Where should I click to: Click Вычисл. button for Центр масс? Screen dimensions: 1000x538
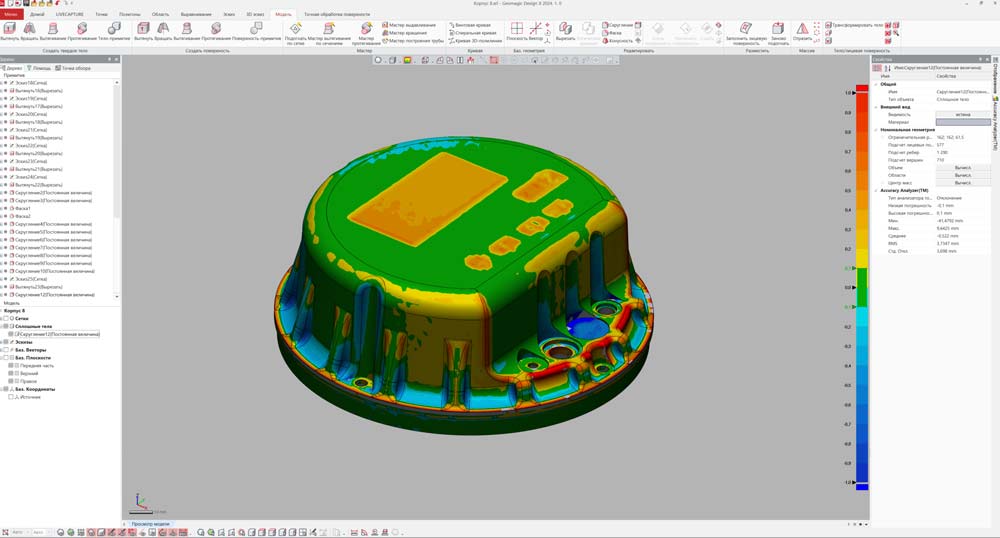coord(963,183)
